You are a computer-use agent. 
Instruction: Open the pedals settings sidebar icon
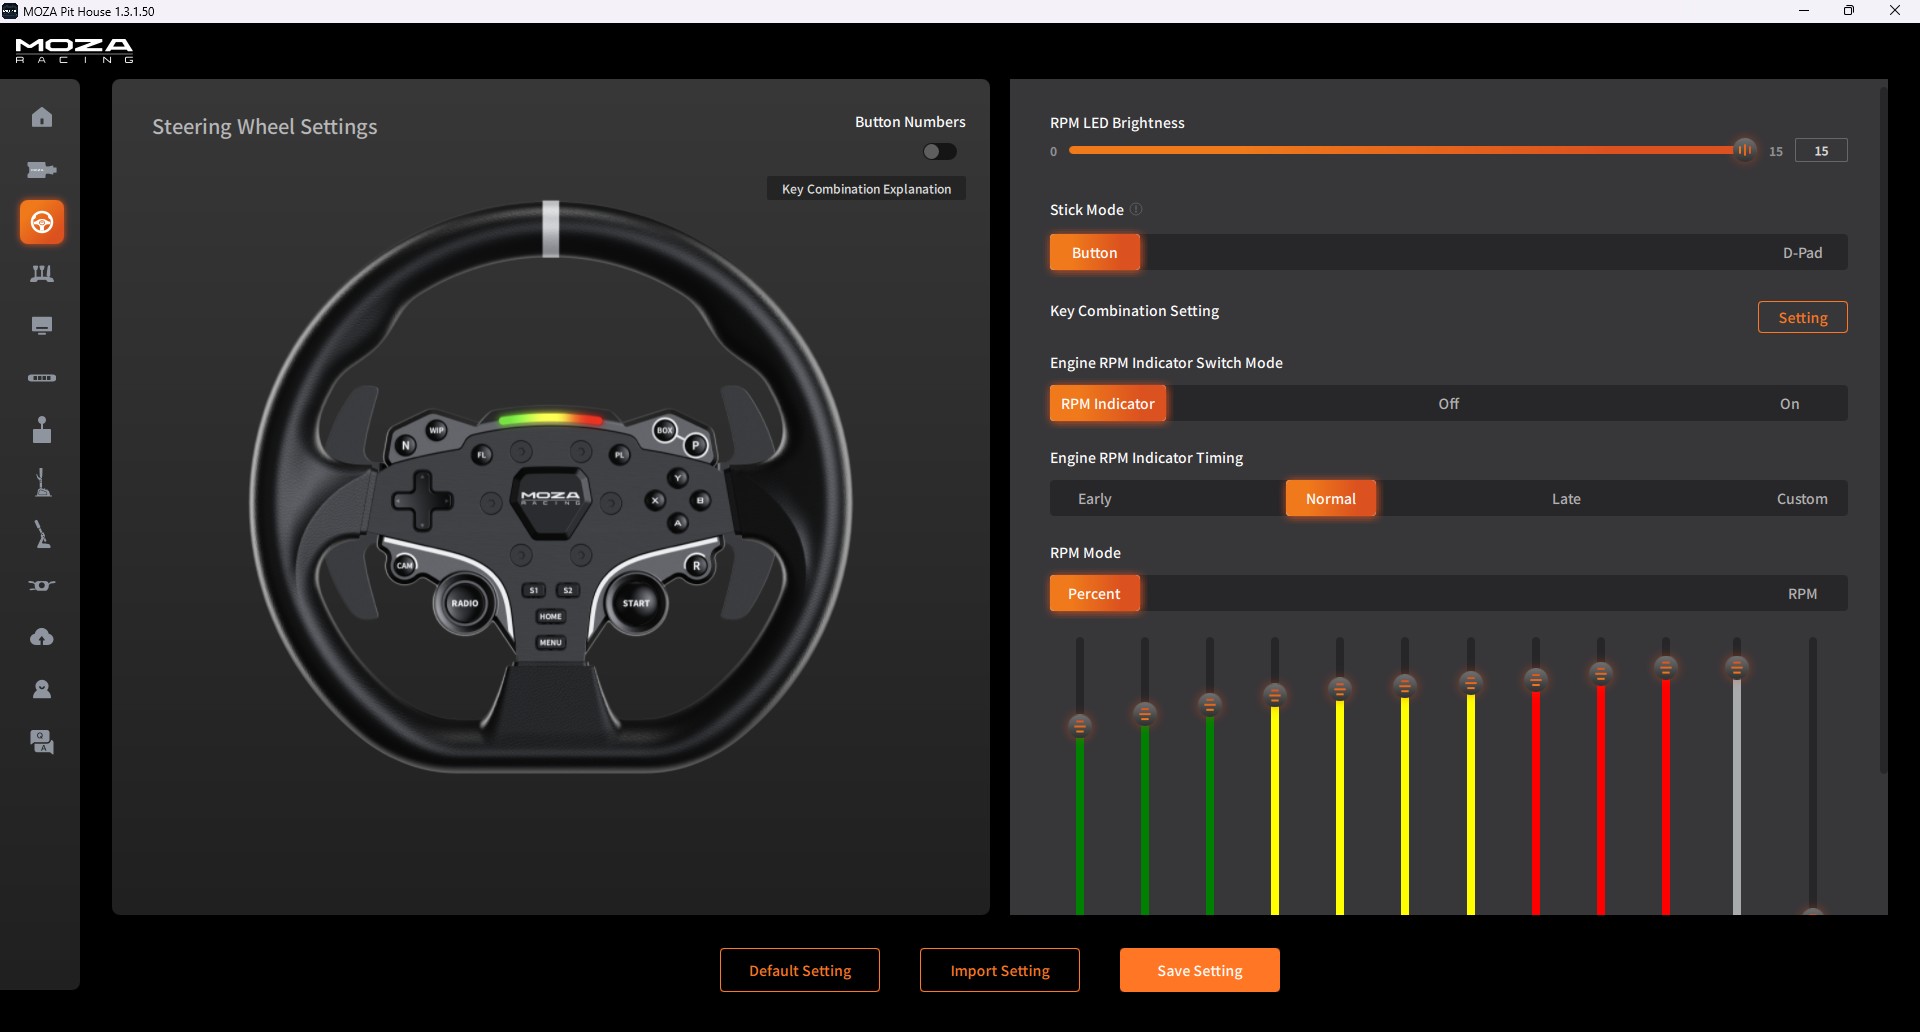click(42, 274)
